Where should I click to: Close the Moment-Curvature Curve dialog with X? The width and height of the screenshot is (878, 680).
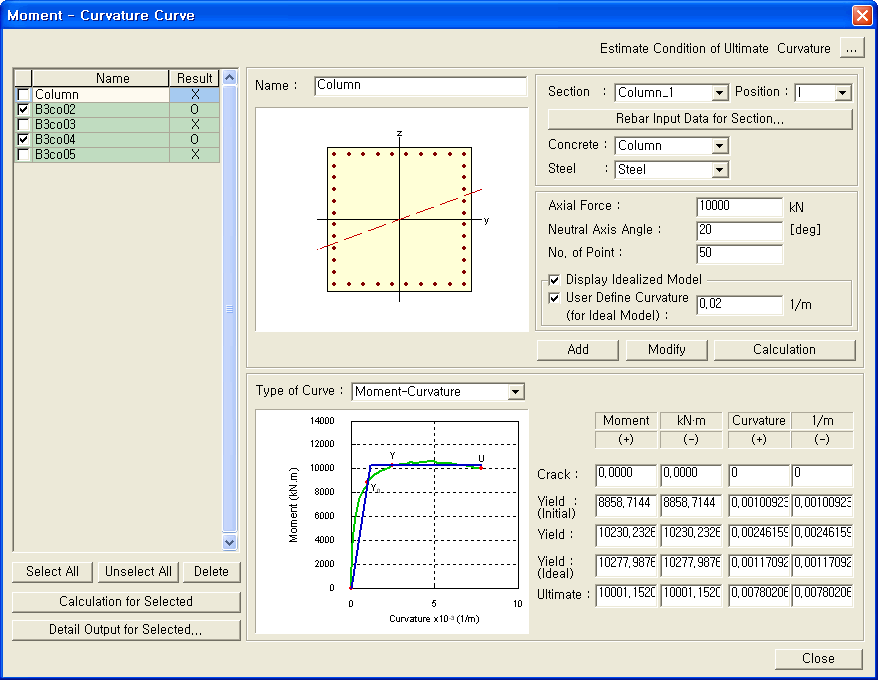click(862, 15)
